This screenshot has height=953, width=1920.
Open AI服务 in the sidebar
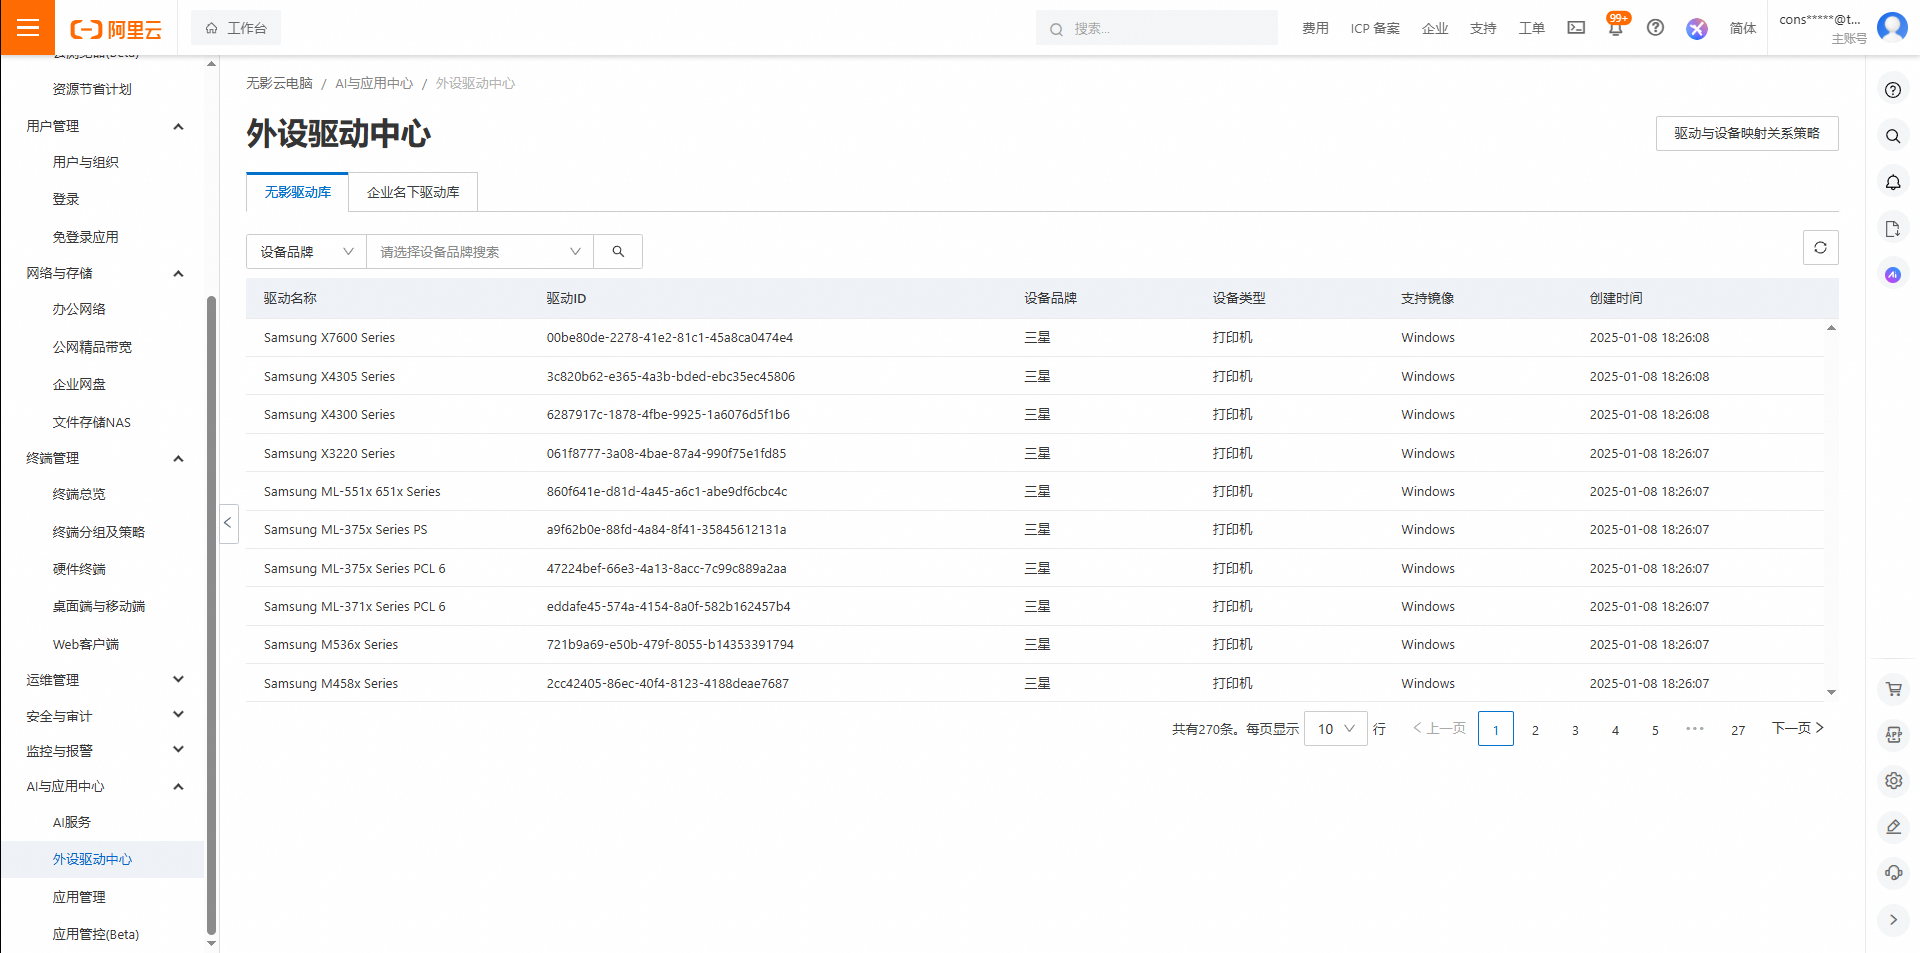click(x=71, y=822)
